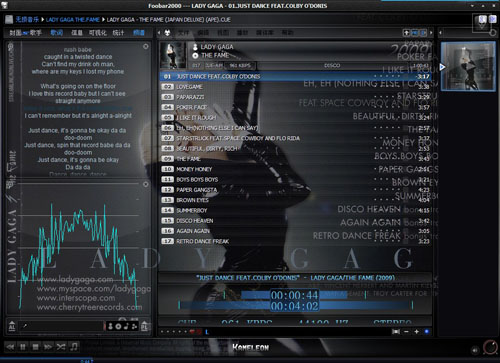Viewport: 500px width, 363px height.
Task: Select track 12 Paper Gangsta
Action: (x=296, y=190)
